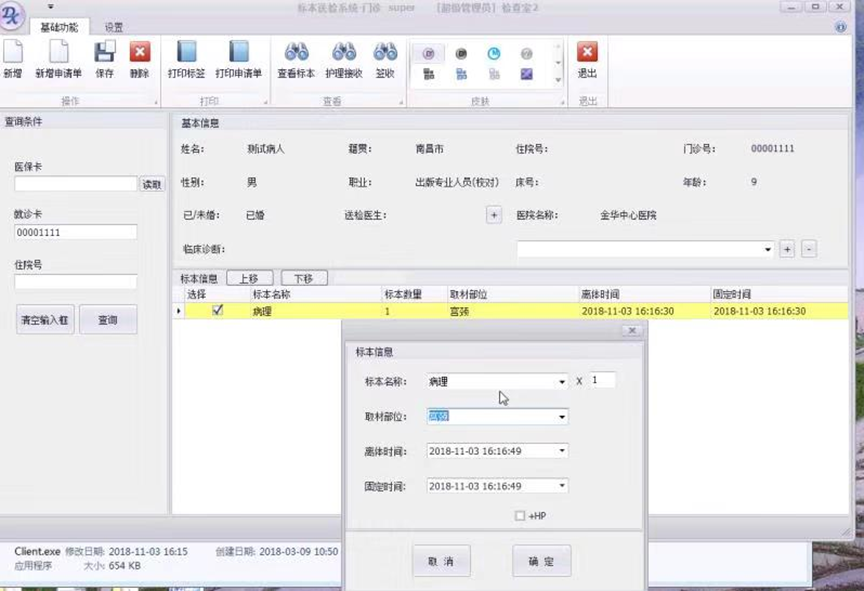Click the 上移 move up button
Image resolution: width=864 pixels, height=591 pixels.
250,278
